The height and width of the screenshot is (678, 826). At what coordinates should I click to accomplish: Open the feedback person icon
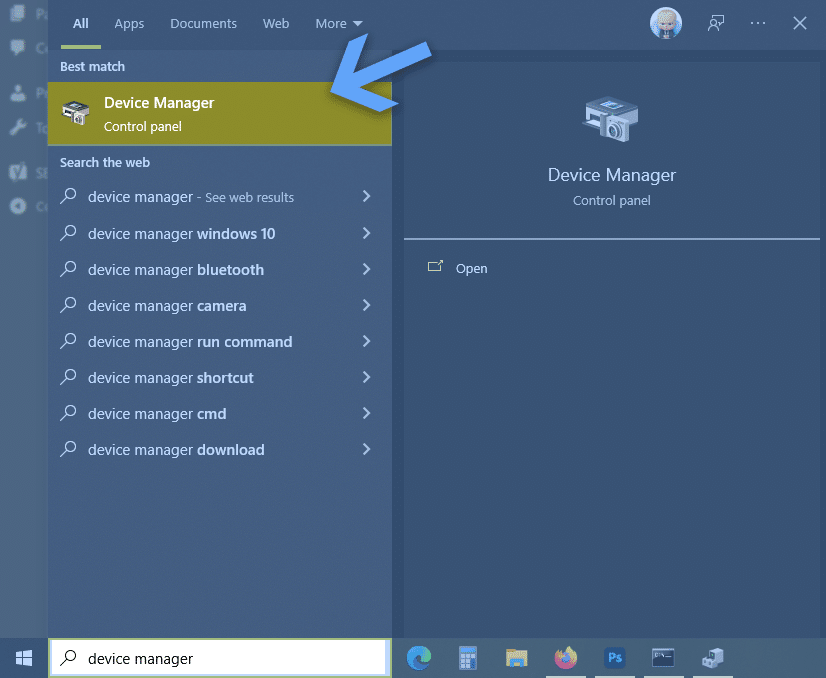coord(715,23)
